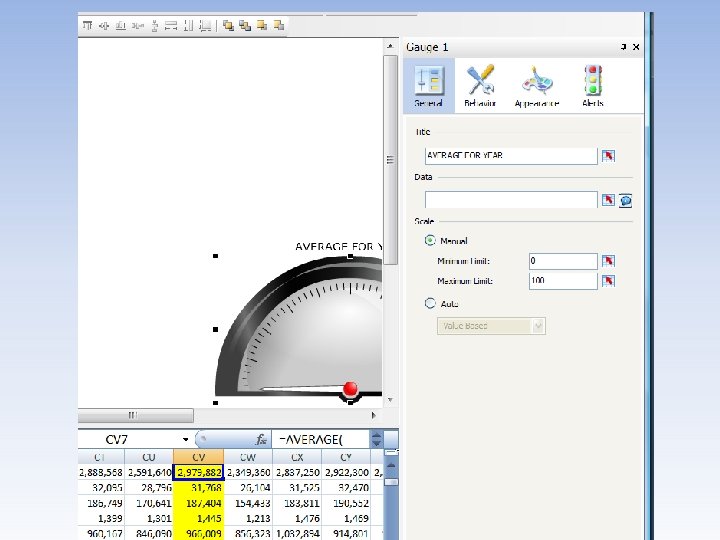Click yellow cell with value 187,404
Image resolution: width=720 pixels, height=540 pixels.
[198, 503]
